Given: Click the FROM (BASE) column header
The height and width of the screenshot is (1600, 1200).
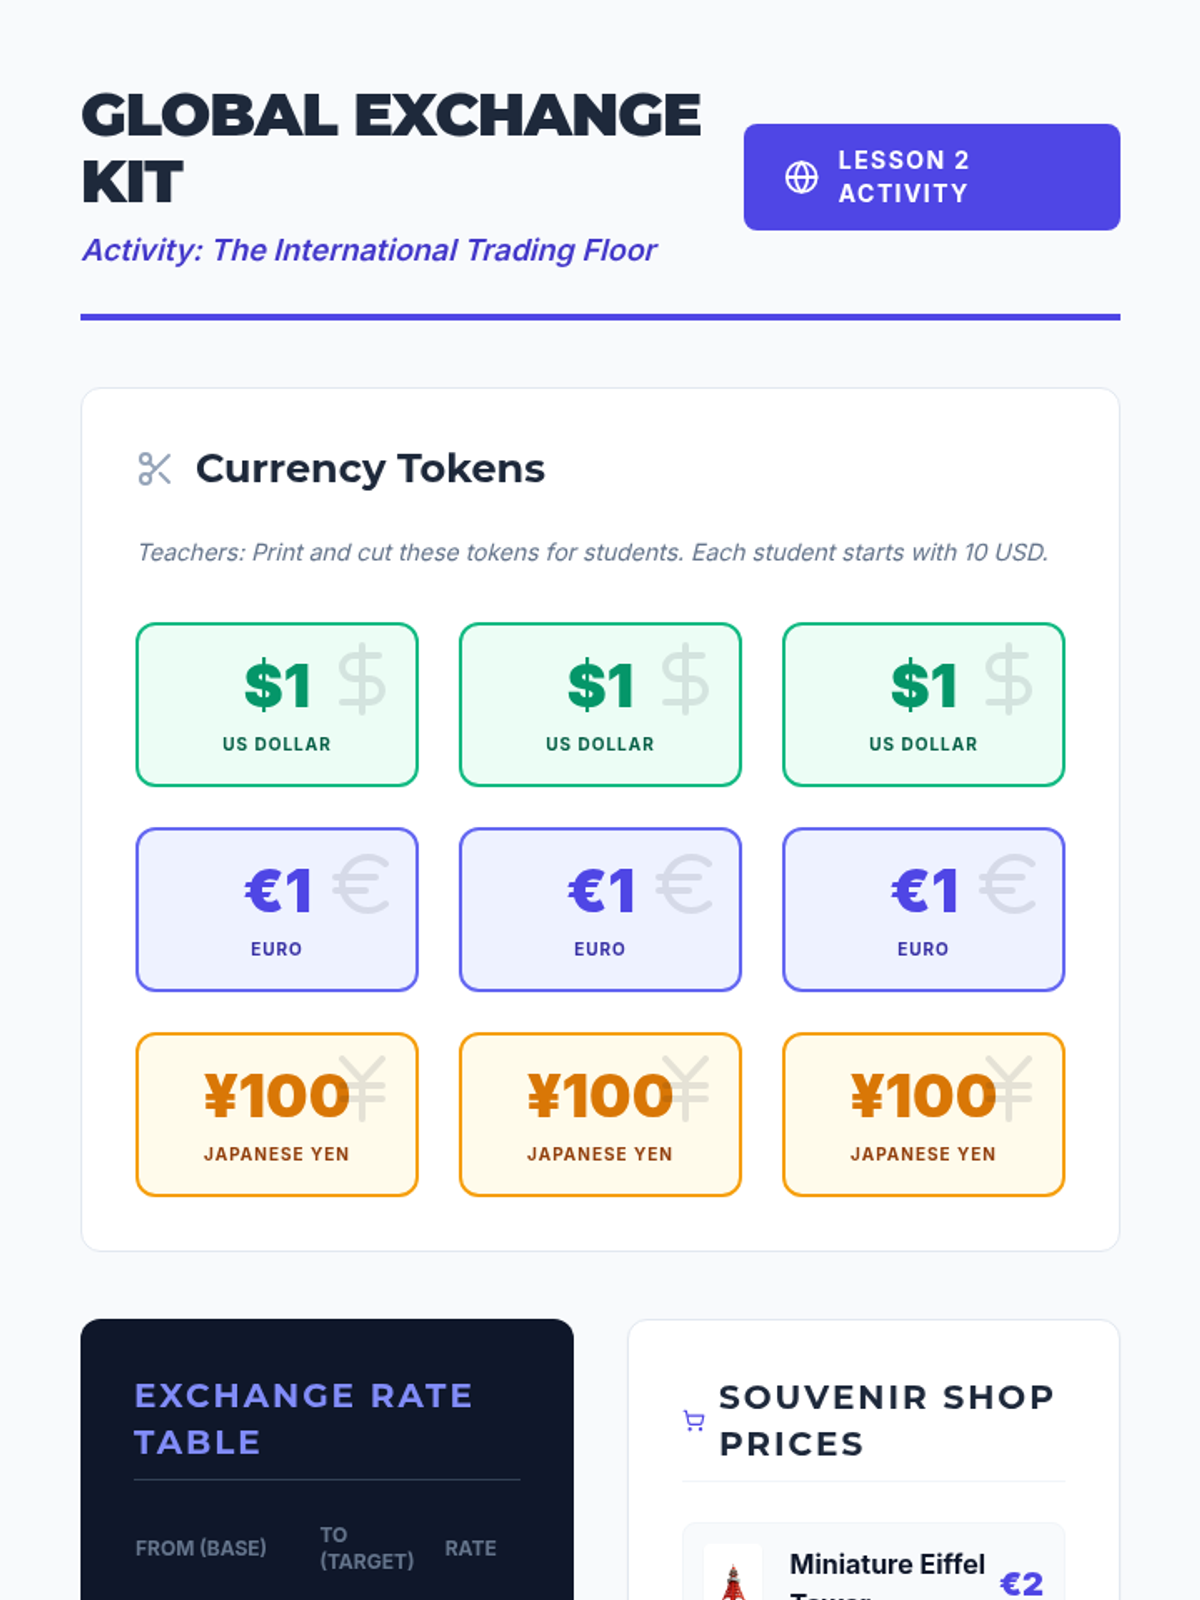Looking at the screenshot, I should [x=201, y=1548].
